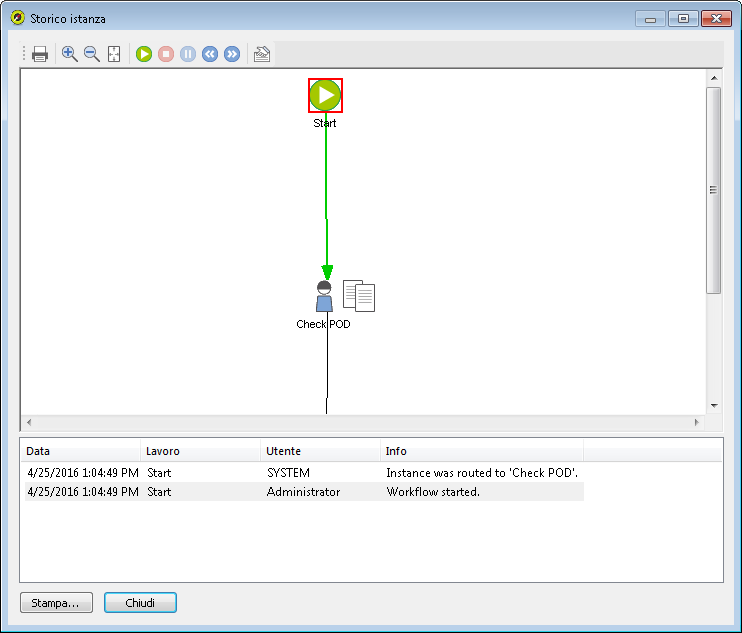Sort by the Data column header

pyautogui.click(x=80, y=451)
